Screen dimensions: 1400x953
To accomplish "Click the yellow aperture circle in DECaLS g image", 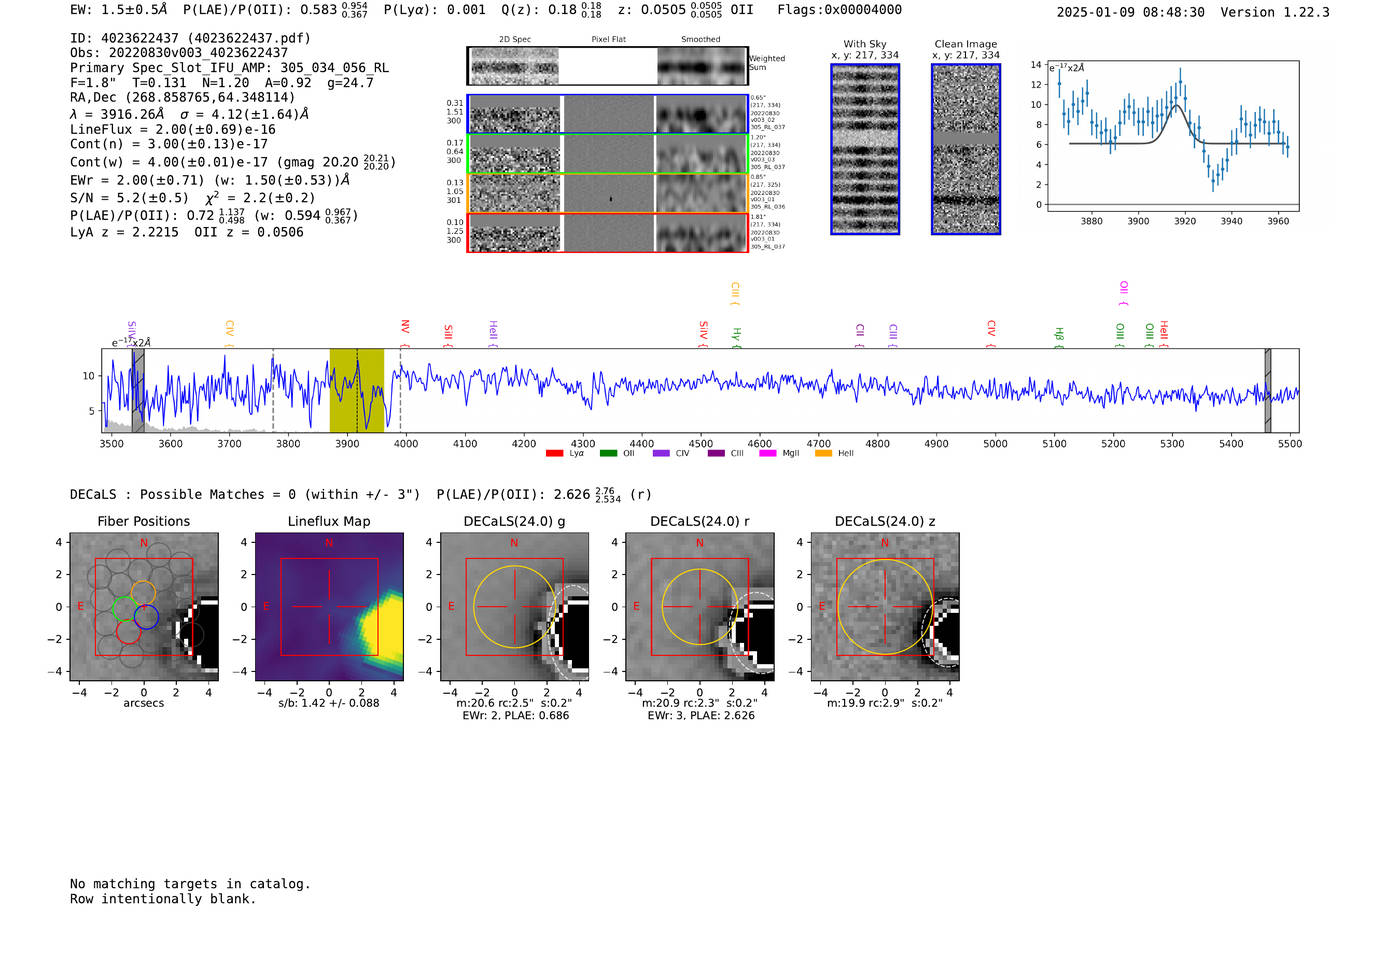I will (514, 607).
